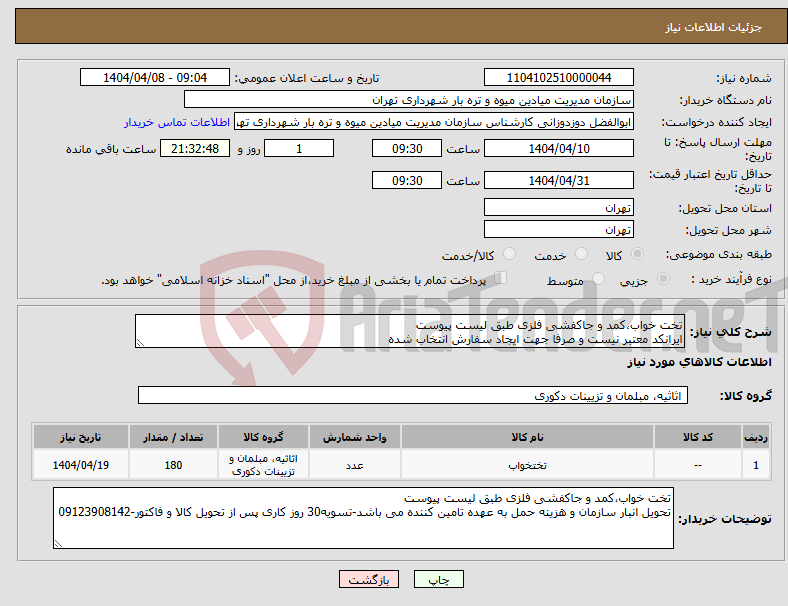The width and height of the screenshot is (788, 606).
Task: Click item name cell تختخواب
Action: (x=527, y=465)
